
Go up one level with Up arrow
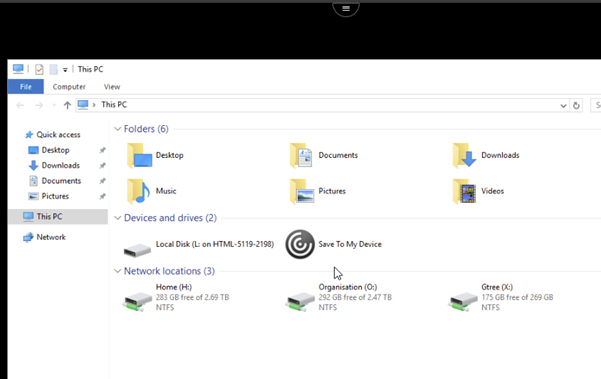click(67, 105)
